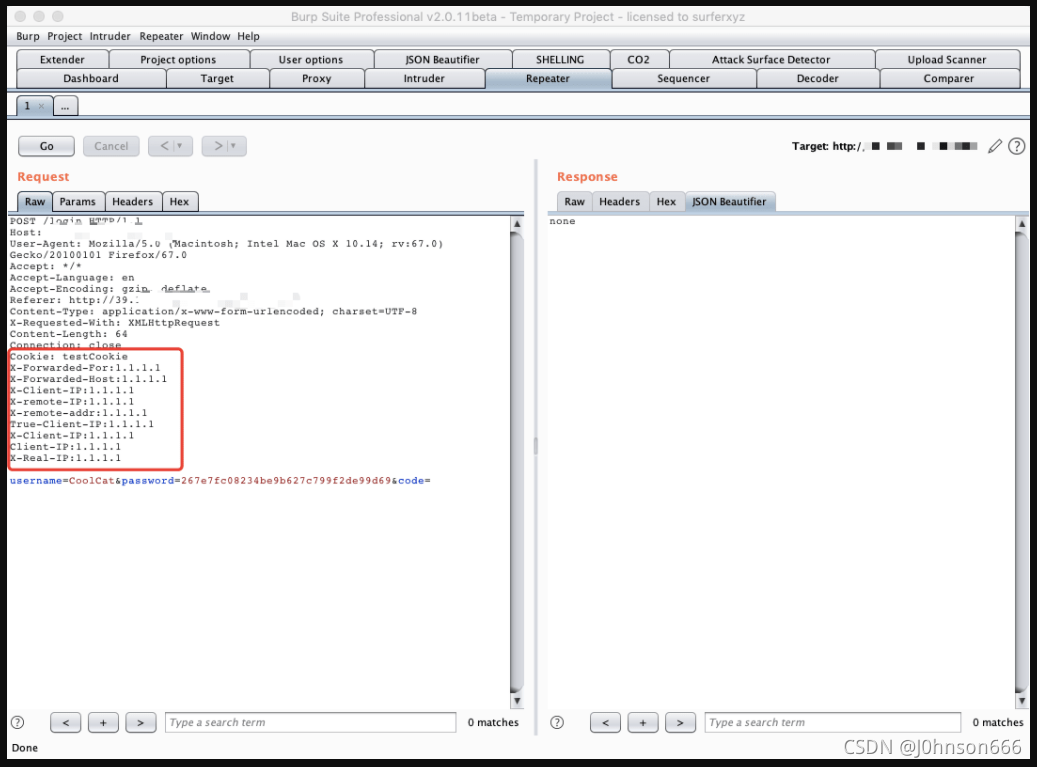Click plus button in request search bar

[103, 722]
